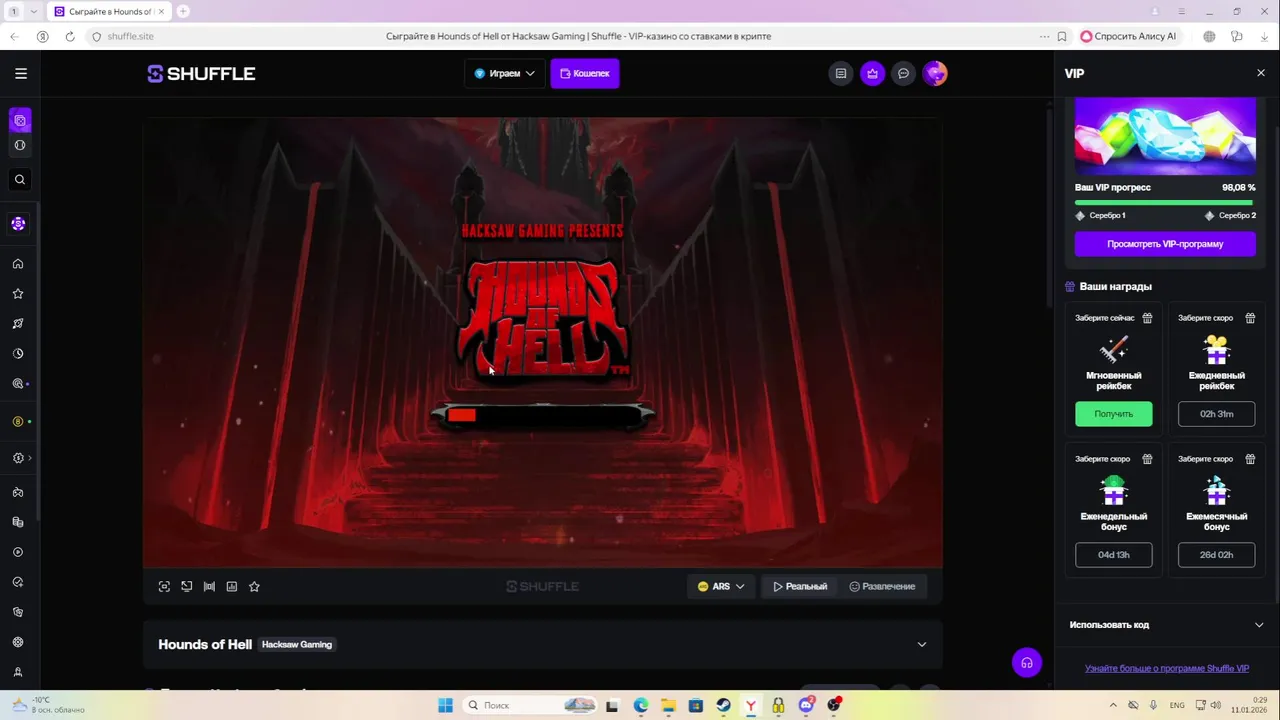Switch to Развлечение fun mode
Image resolution: width=1280 pixels, height=720 pixels.
tap(882, 587)
